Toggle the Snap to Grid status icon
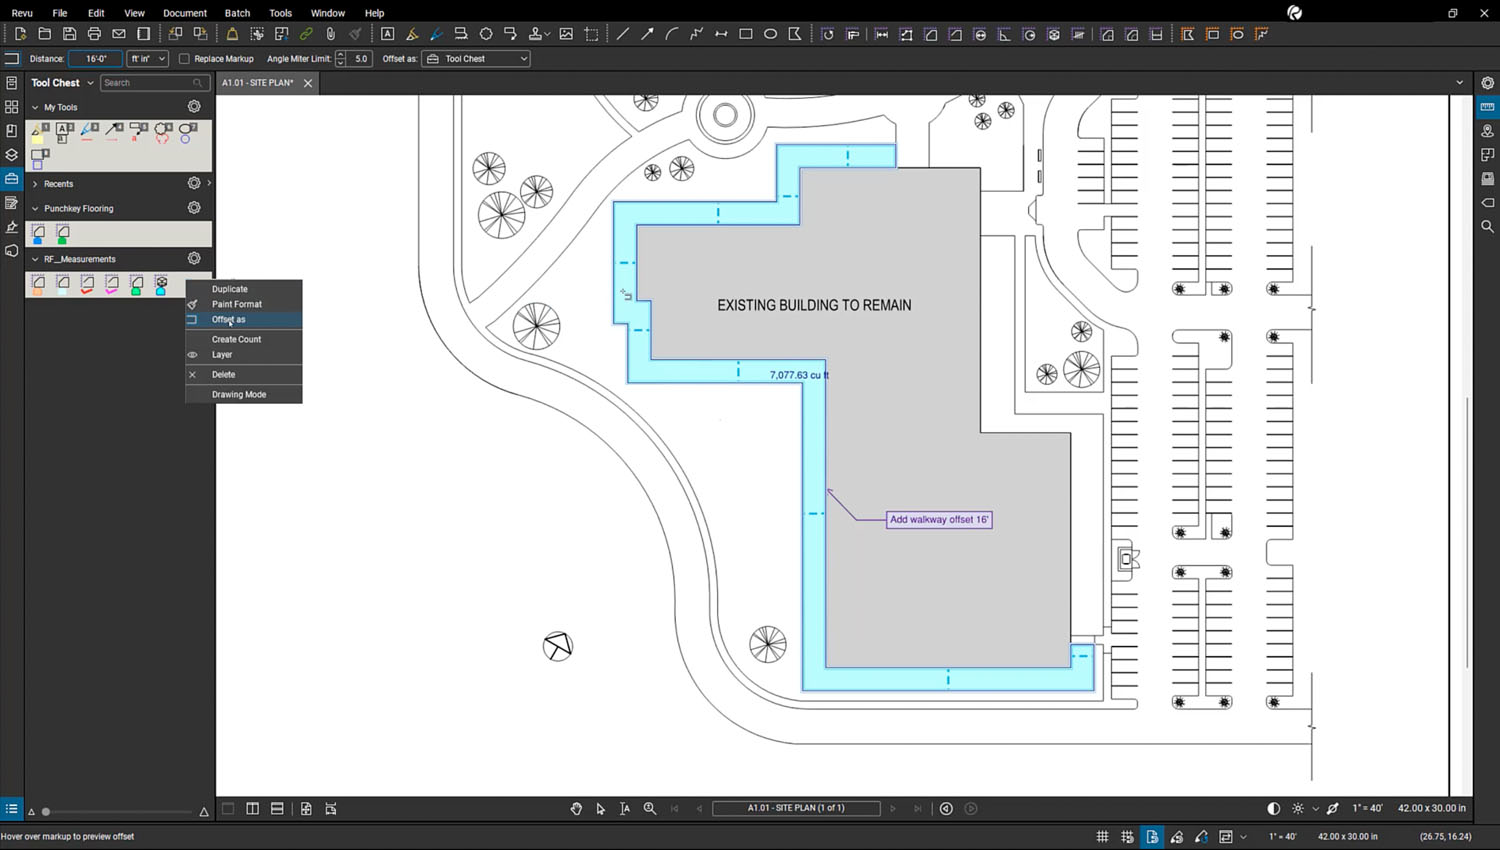Viewport: 1500px width, 850px height. point(1127,836)
